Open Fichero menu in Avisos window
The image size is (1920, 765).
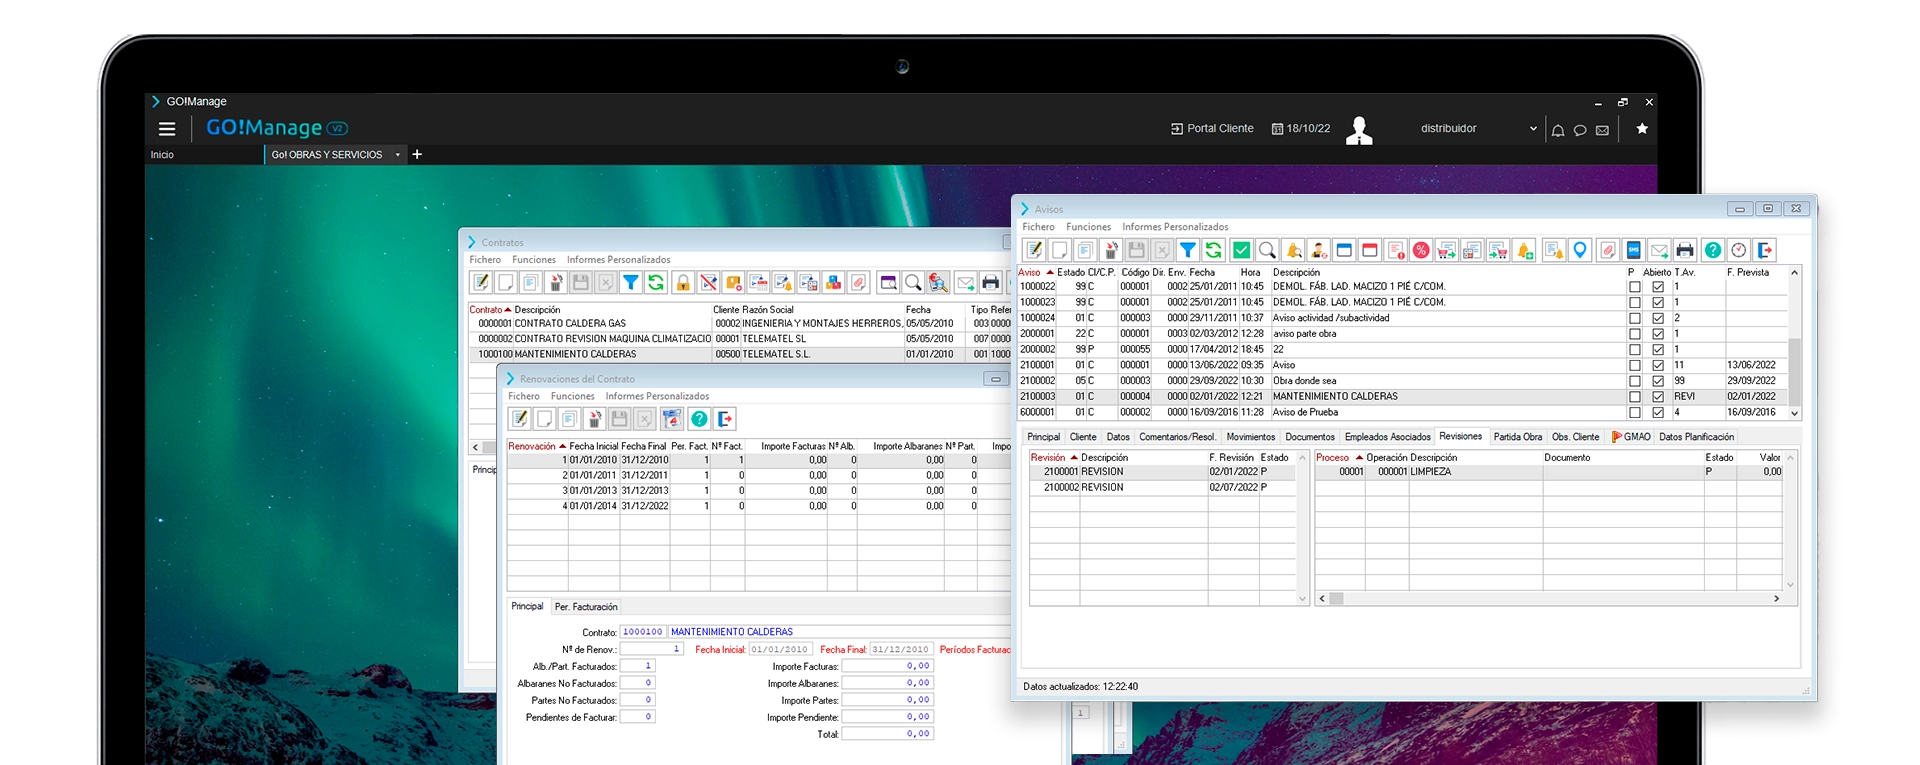(1038, 227)
